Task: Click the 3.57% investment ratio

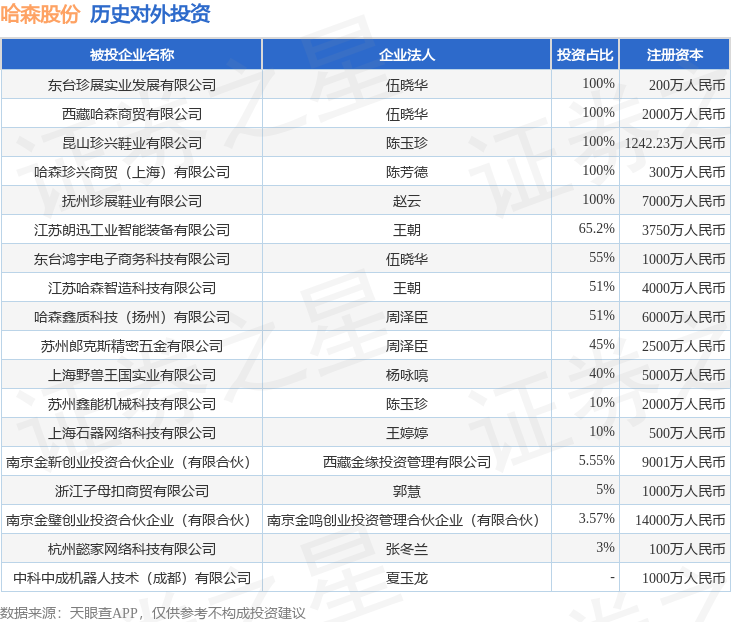Action: tap(596, 518)
